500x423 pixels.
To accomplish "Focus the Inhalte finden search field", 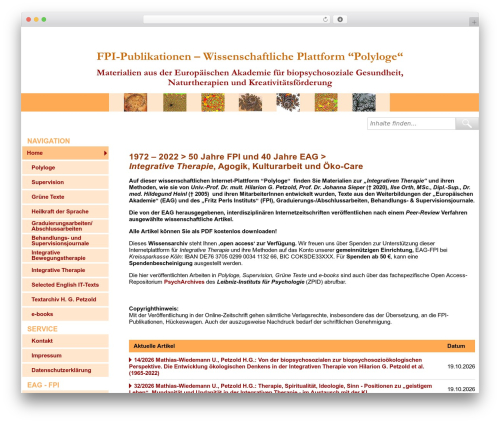I will [x=411, y=124].
